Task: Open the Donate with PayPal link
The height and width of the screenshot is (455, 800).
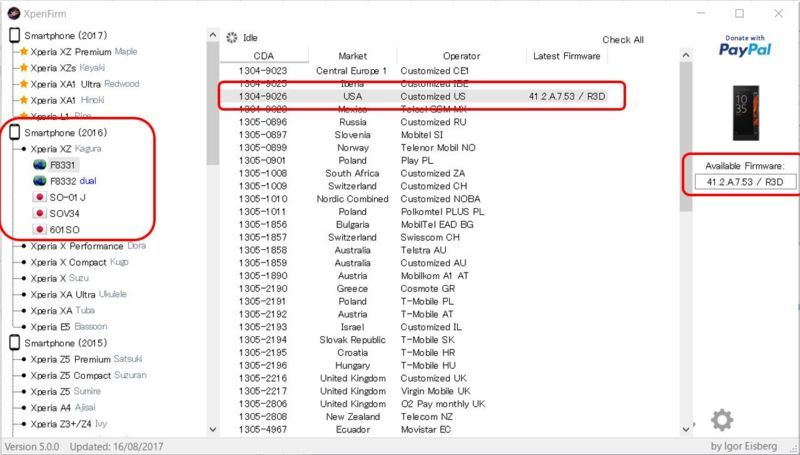Action: coord(745,46)
